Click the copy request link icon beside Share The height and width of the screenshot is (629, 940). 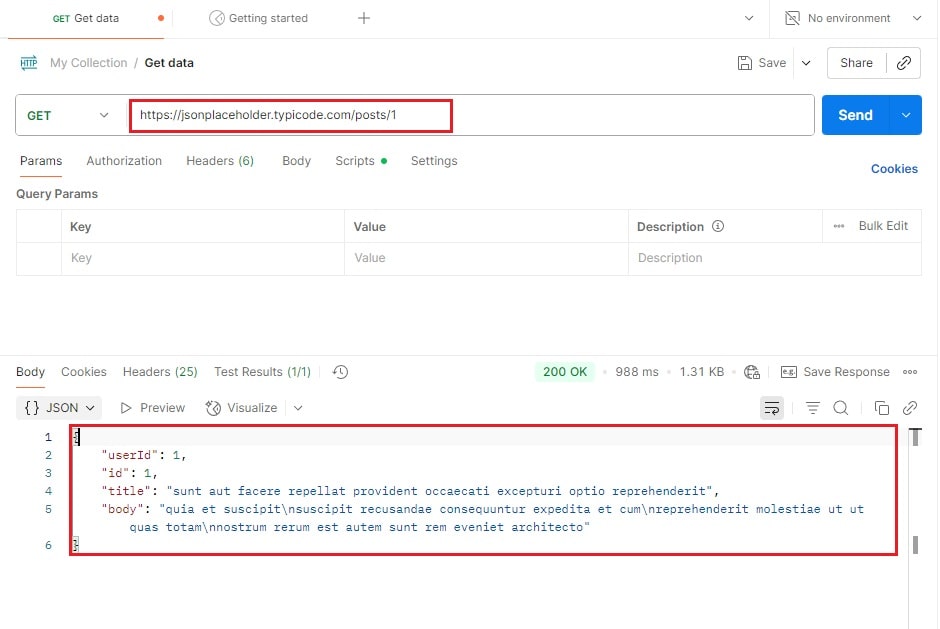(904, 63)
